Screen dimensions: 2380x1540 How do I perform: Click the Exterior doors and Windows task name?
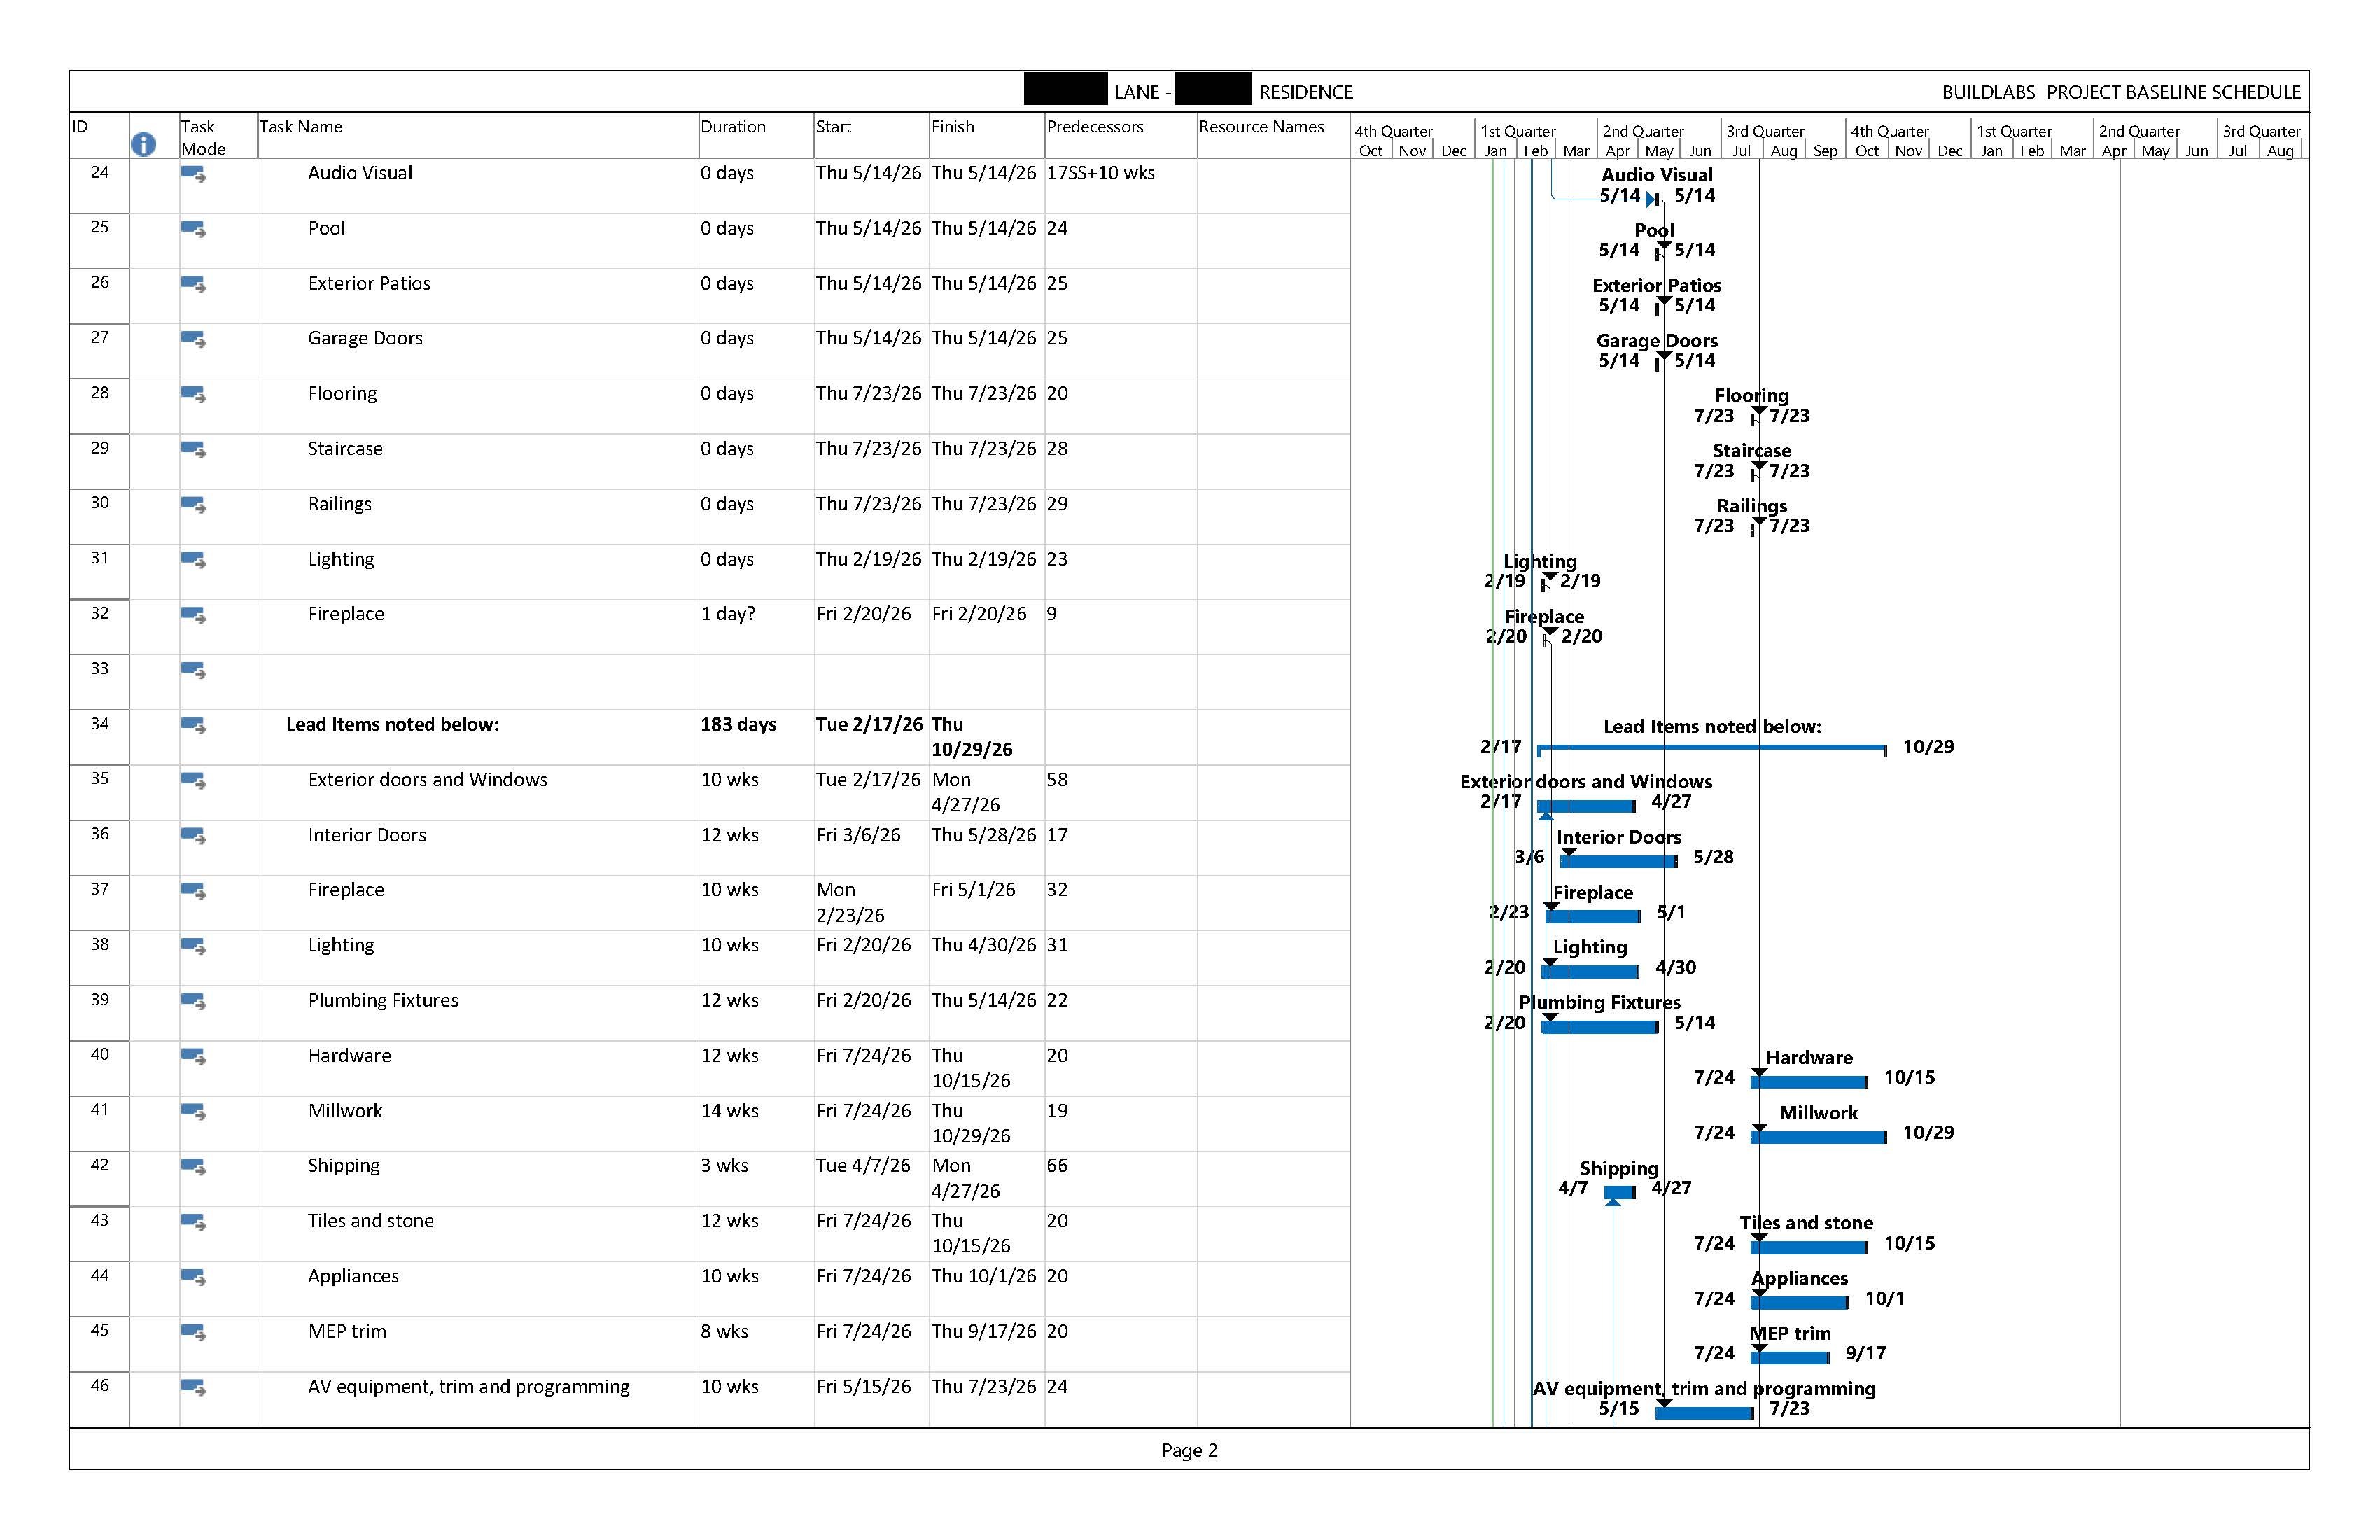(x=427, y=780)
